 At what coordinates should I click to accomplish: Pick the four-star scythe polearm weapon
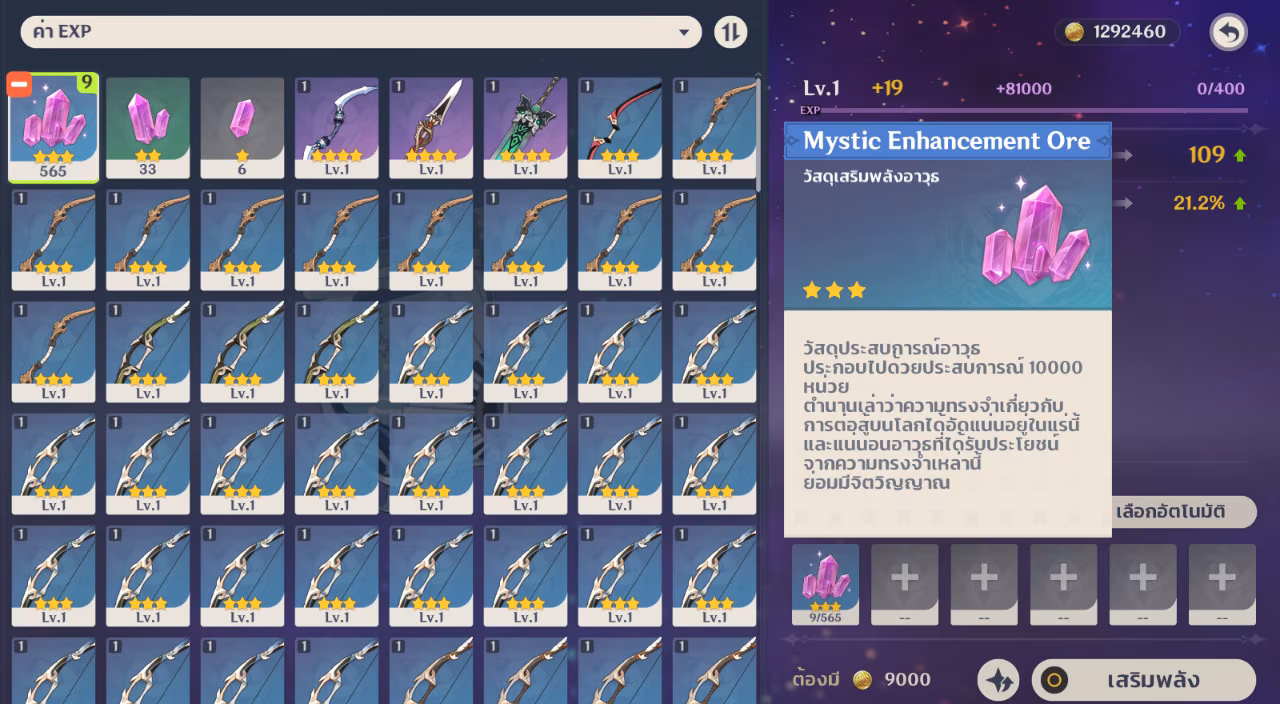(336, 128)
